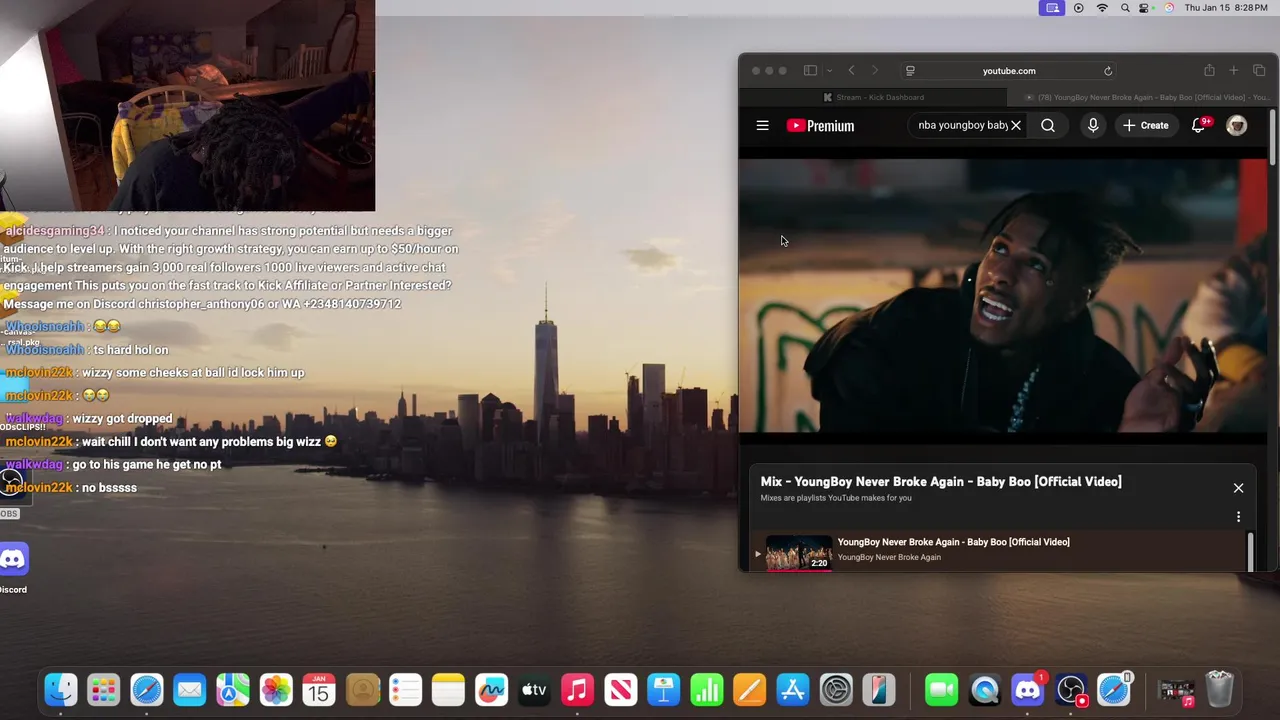Click the Mix playlist panel scrollbar
1280x720 pixels.
tap(1250, 552)
